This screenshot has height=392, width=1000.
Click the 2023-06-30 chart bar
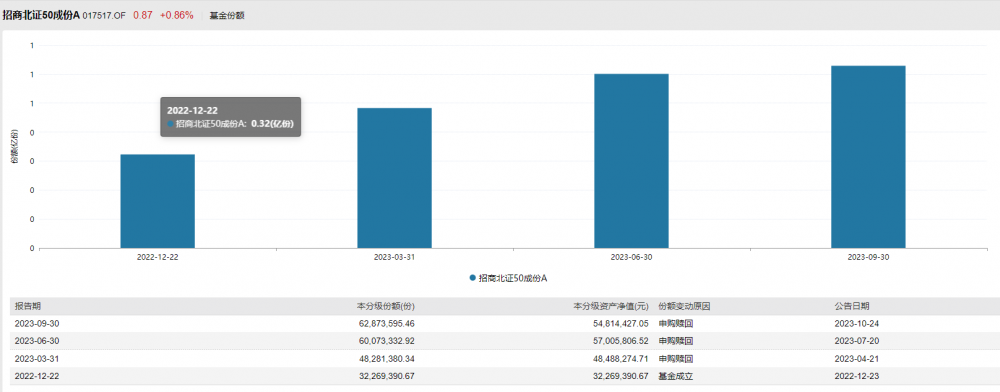pyautogui.click(x=631, y=161)
